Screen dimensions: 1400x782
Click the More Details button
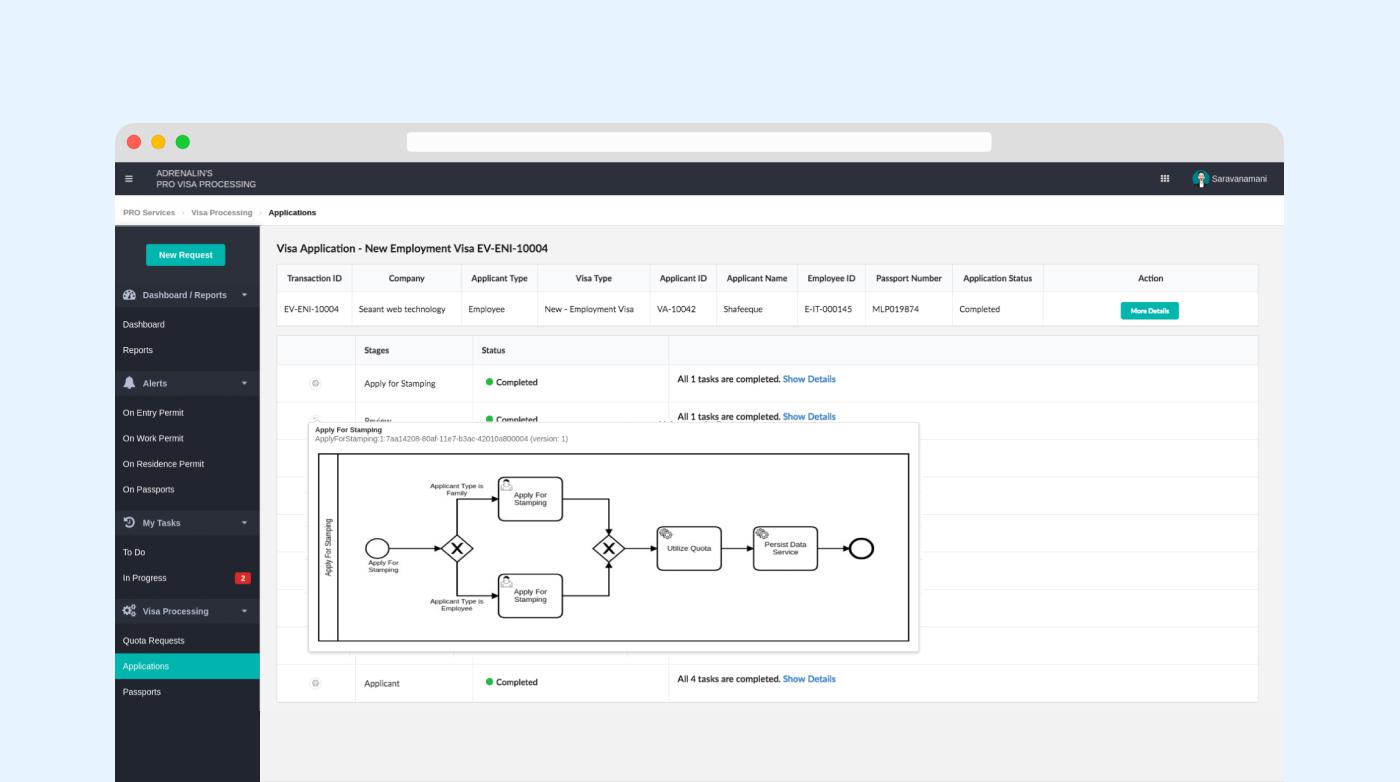pyautogui.click(x=1149, y=311)
